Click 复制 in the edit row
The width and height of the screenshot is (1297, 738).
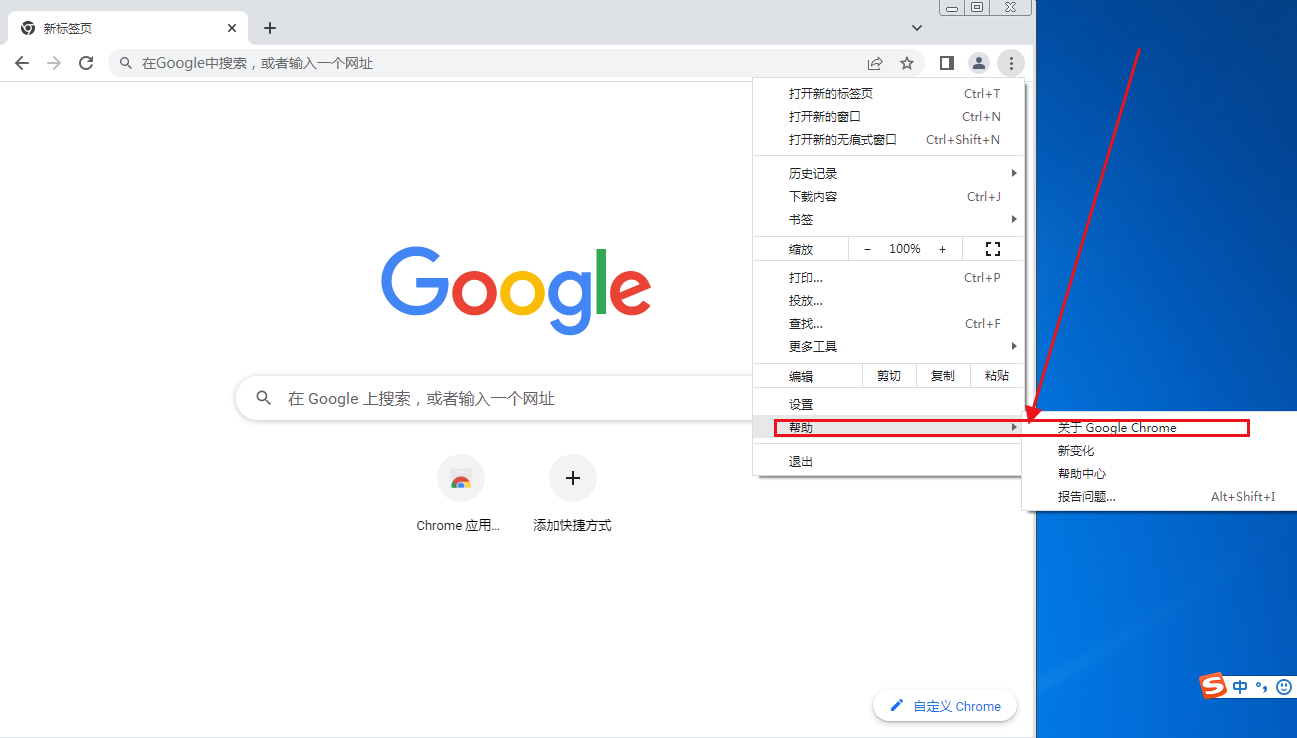click(x=943, y=376)
